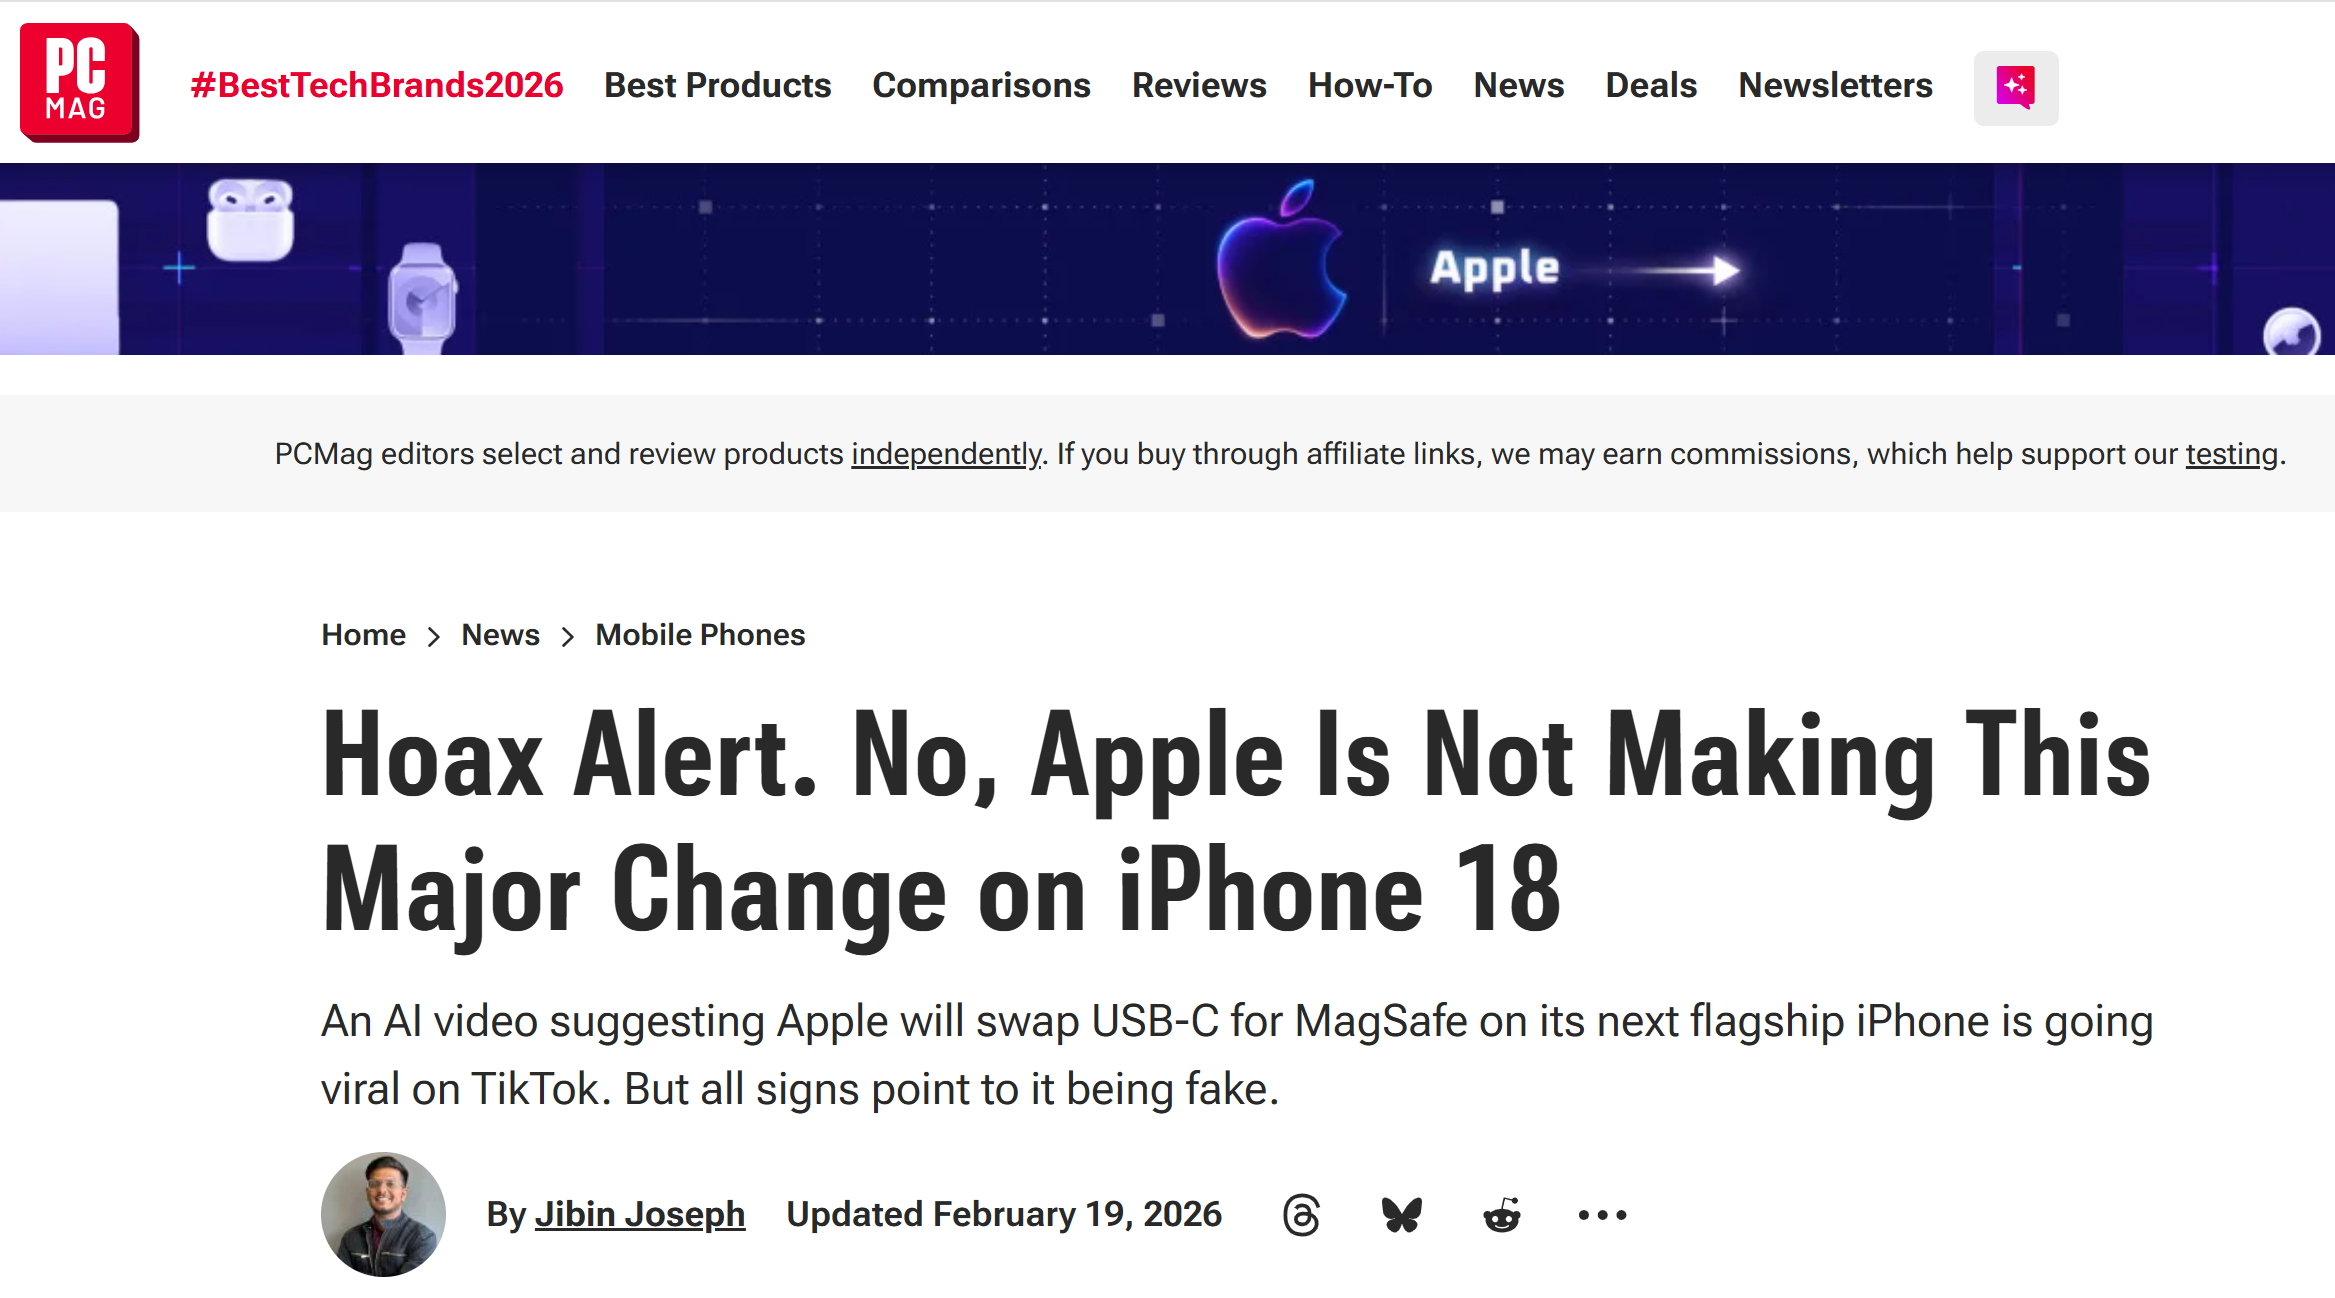Open the Newsletters page
Screen dimensions: 2335x1298
pos(1835,85)
